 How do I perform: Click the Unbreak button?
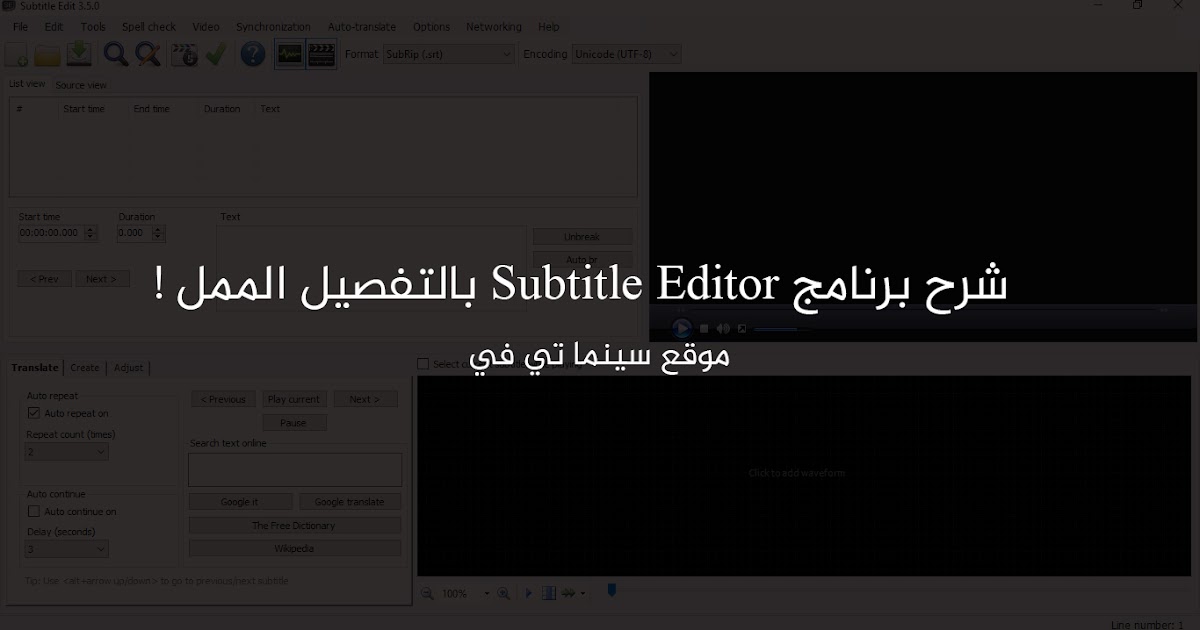[582, 237]
